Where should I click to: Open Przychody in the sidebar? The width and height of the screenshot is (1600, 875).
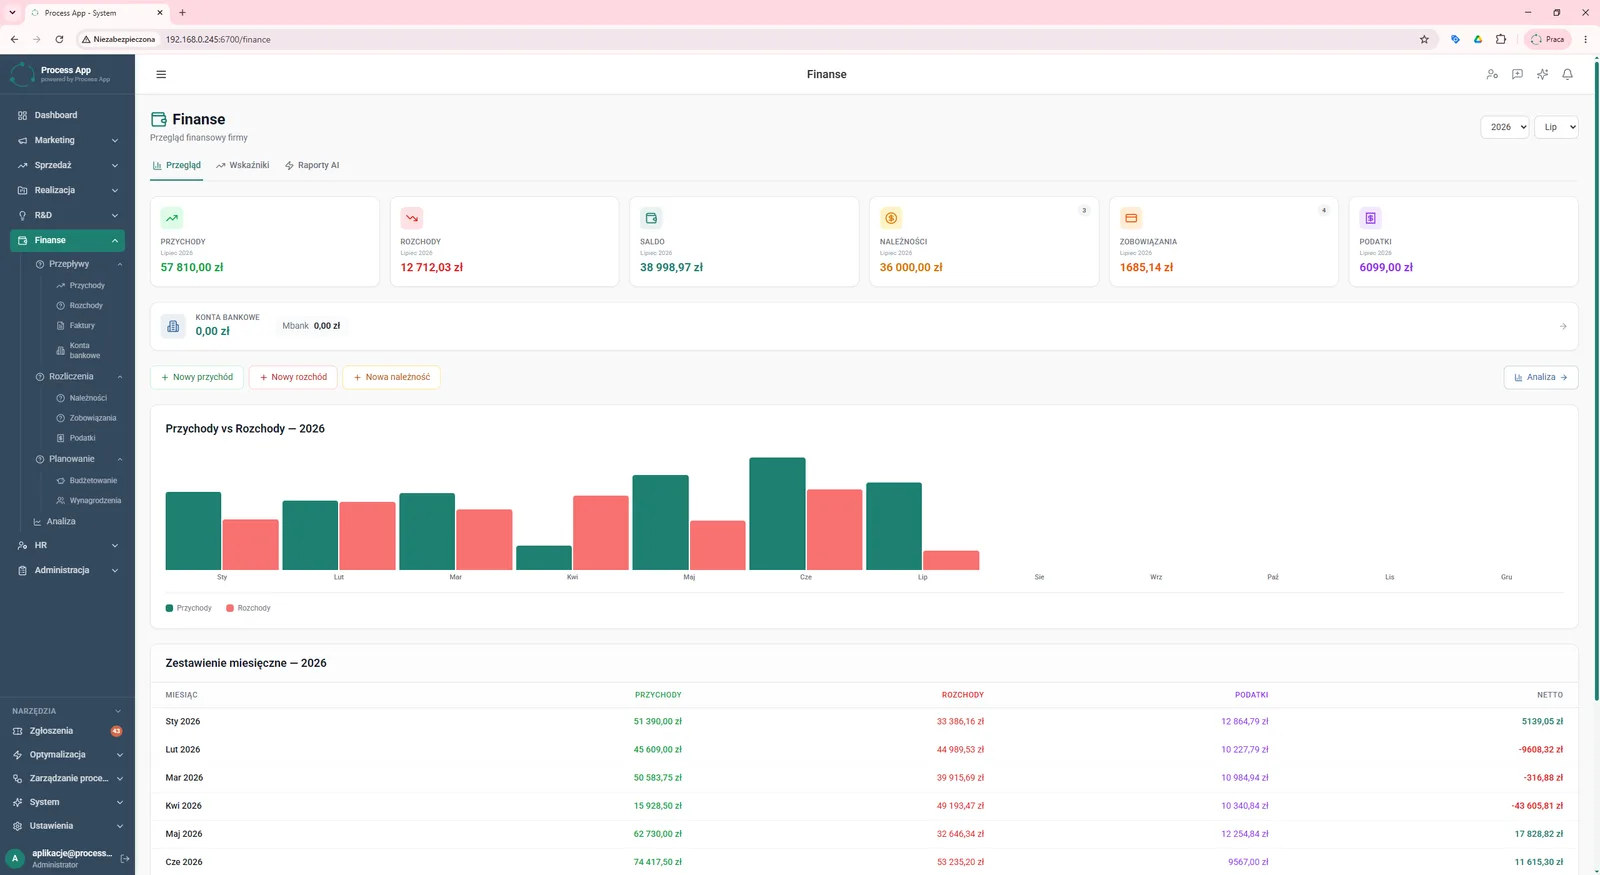tap(87, 286)
